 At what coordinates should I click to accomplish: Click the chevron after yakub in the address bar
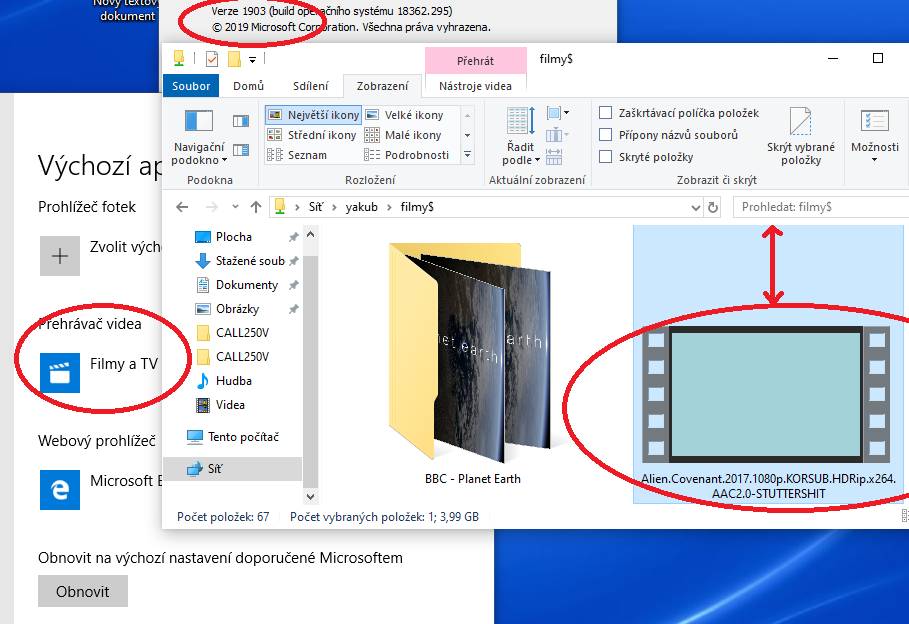tap(389, 207)
